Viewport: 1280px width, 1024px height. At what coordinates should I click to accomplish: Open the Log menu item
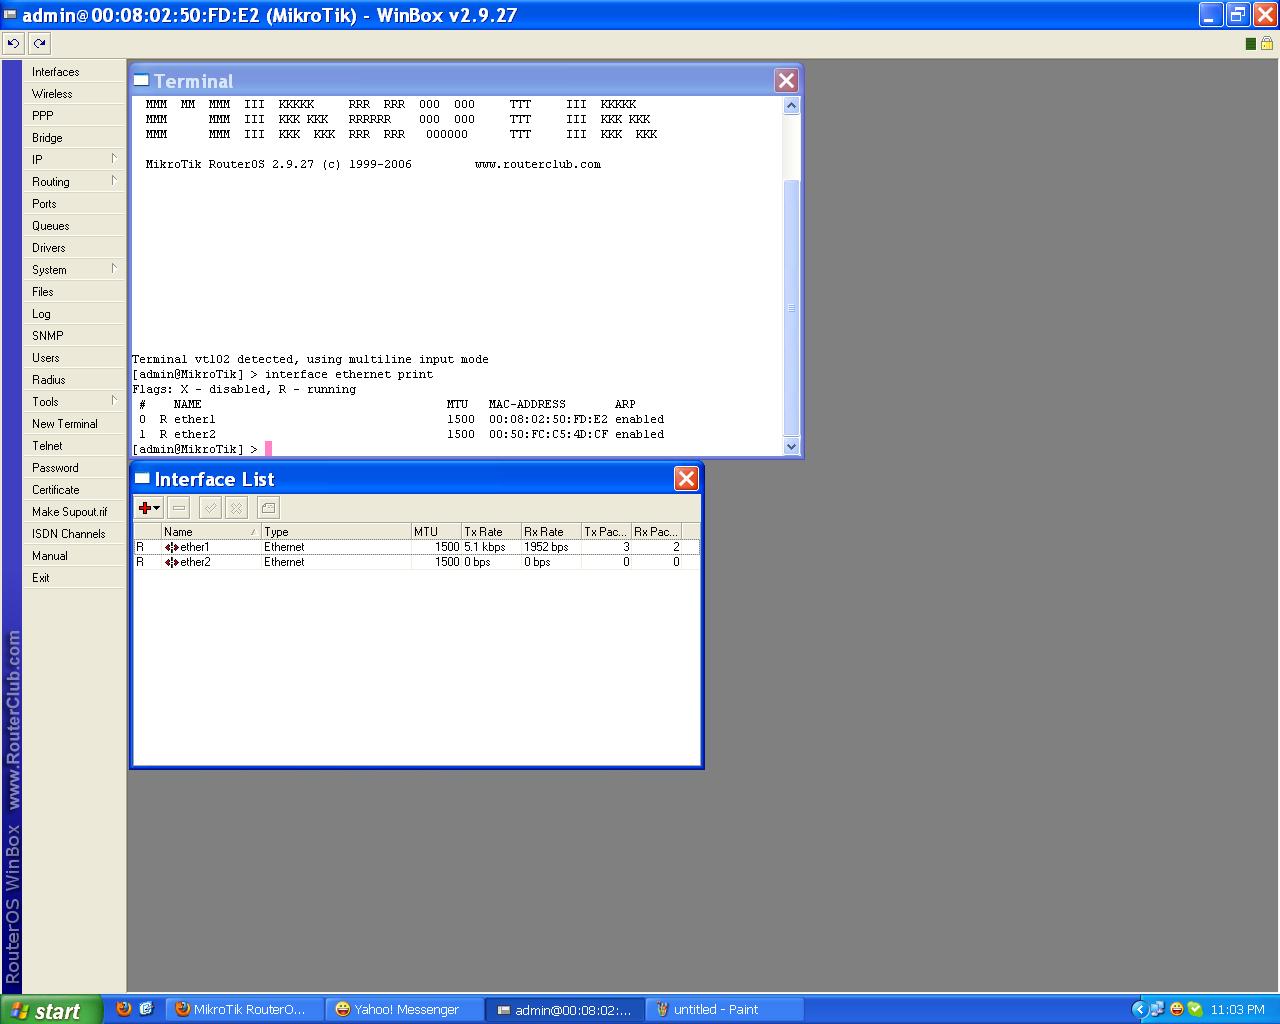click(x=74, y=314)
